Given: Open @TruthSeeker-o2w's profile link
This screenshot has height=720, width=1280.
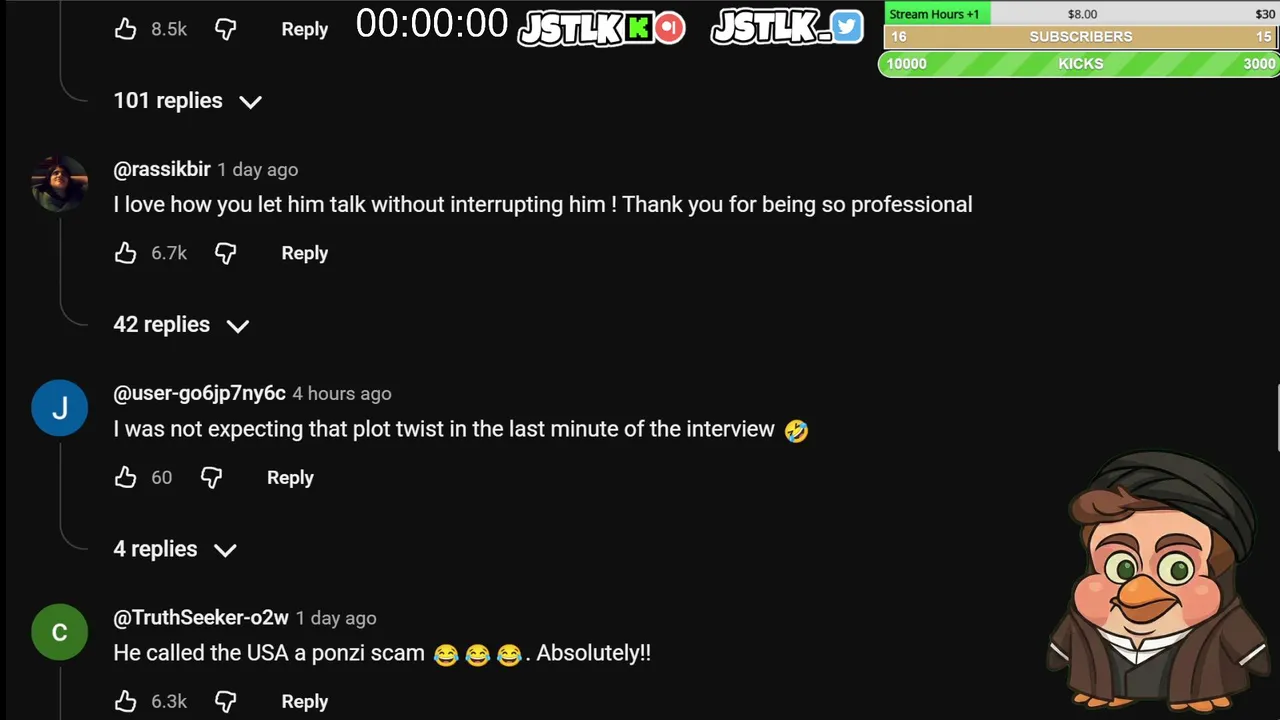Looking at the screenshot, I should [201, 618].
